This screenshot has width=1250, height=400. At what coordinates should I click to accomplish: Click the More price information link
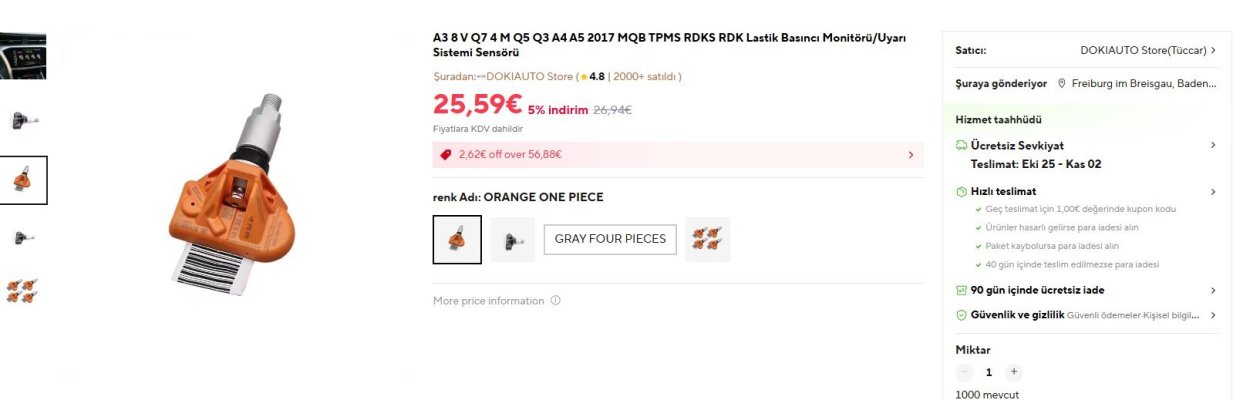489,301
